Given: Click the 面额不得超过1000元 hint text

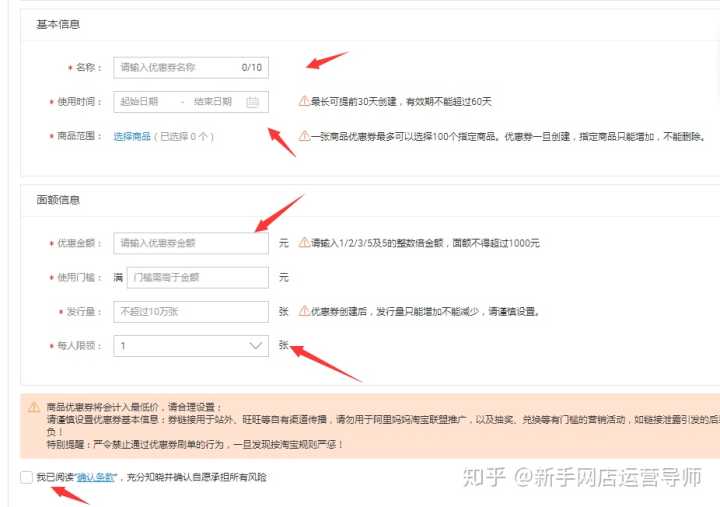Looking at the screenshot, I should click(x=496, y=243).
